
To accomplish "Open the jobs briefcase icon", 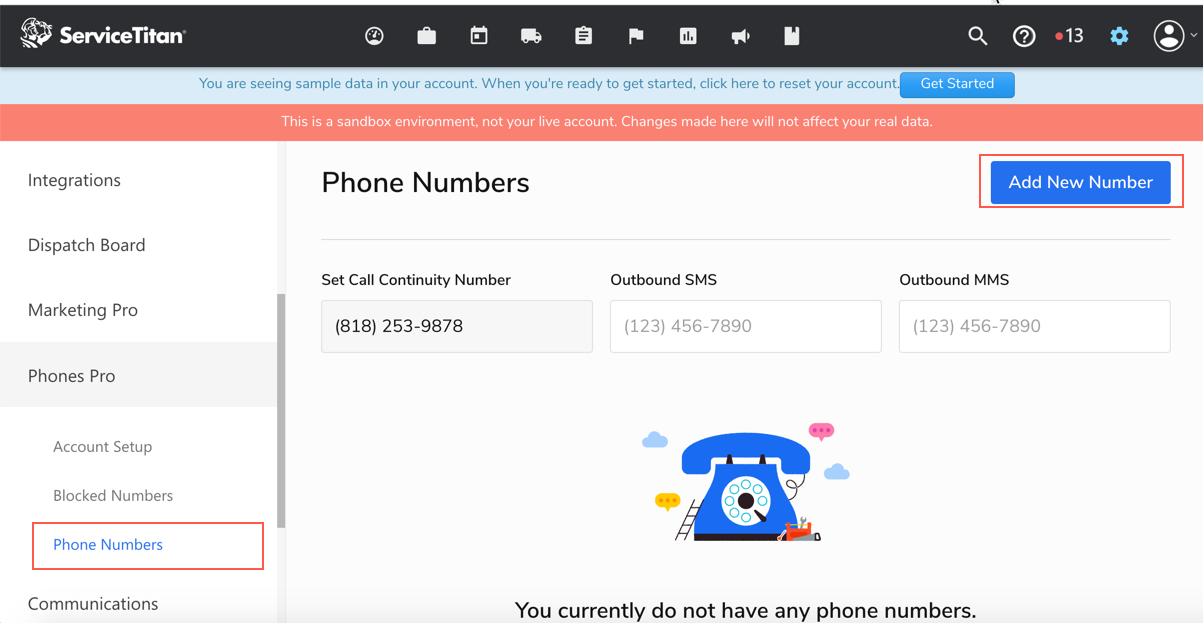I will [x=427, y=36].
